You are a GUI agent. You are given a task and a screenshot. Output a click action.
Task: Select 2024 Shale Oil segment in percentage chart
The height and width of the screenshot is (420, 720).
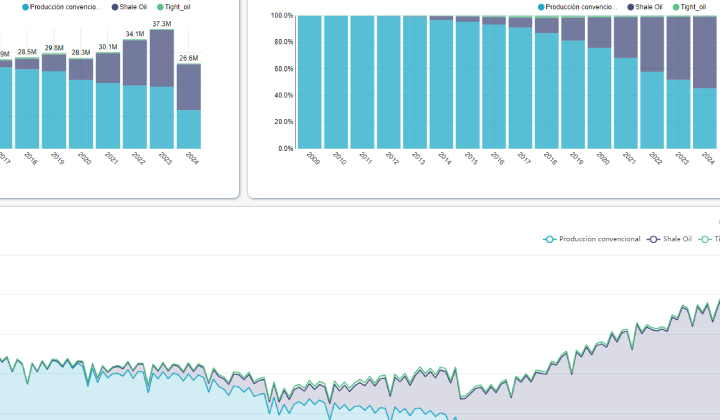(705, 52)
